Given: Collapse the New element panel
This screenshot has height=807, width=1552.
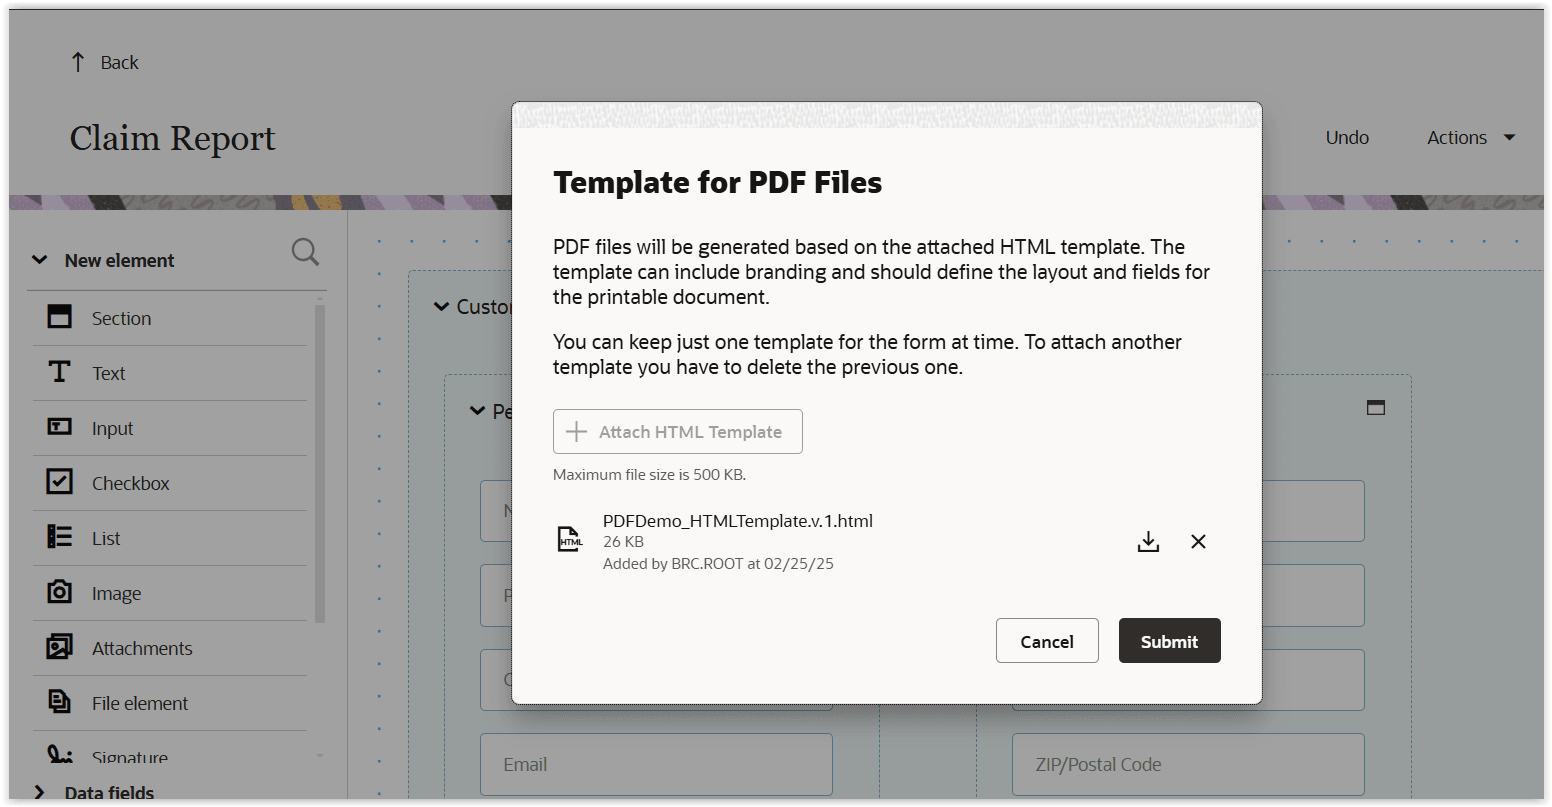Looking at the screenshot, I should 40,260.
